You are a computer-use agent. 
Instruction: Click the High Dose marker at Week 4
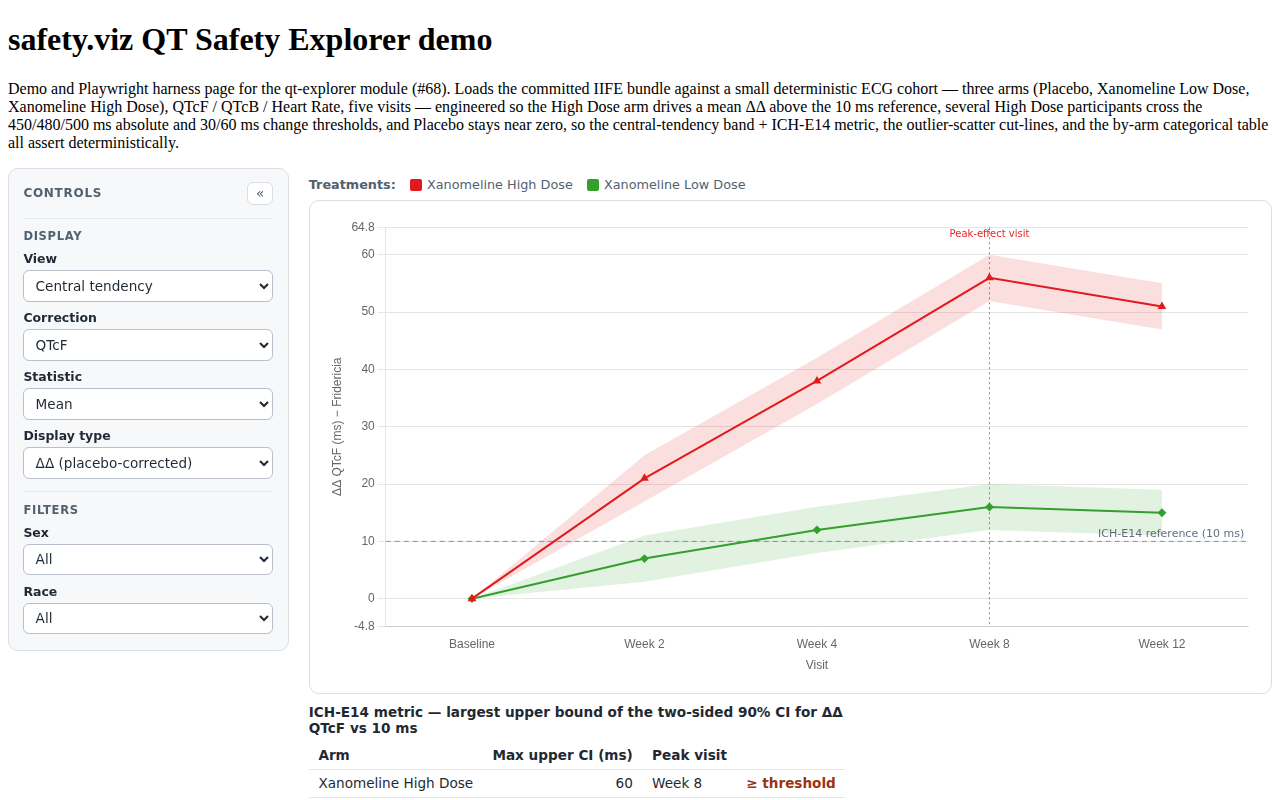point(817,380)
